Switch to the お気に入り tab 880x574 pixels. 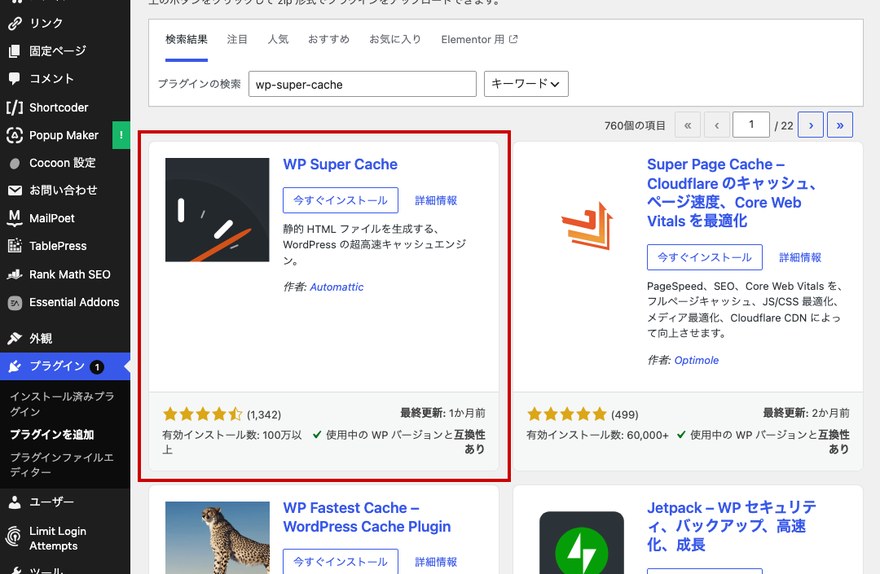point(395,39)
